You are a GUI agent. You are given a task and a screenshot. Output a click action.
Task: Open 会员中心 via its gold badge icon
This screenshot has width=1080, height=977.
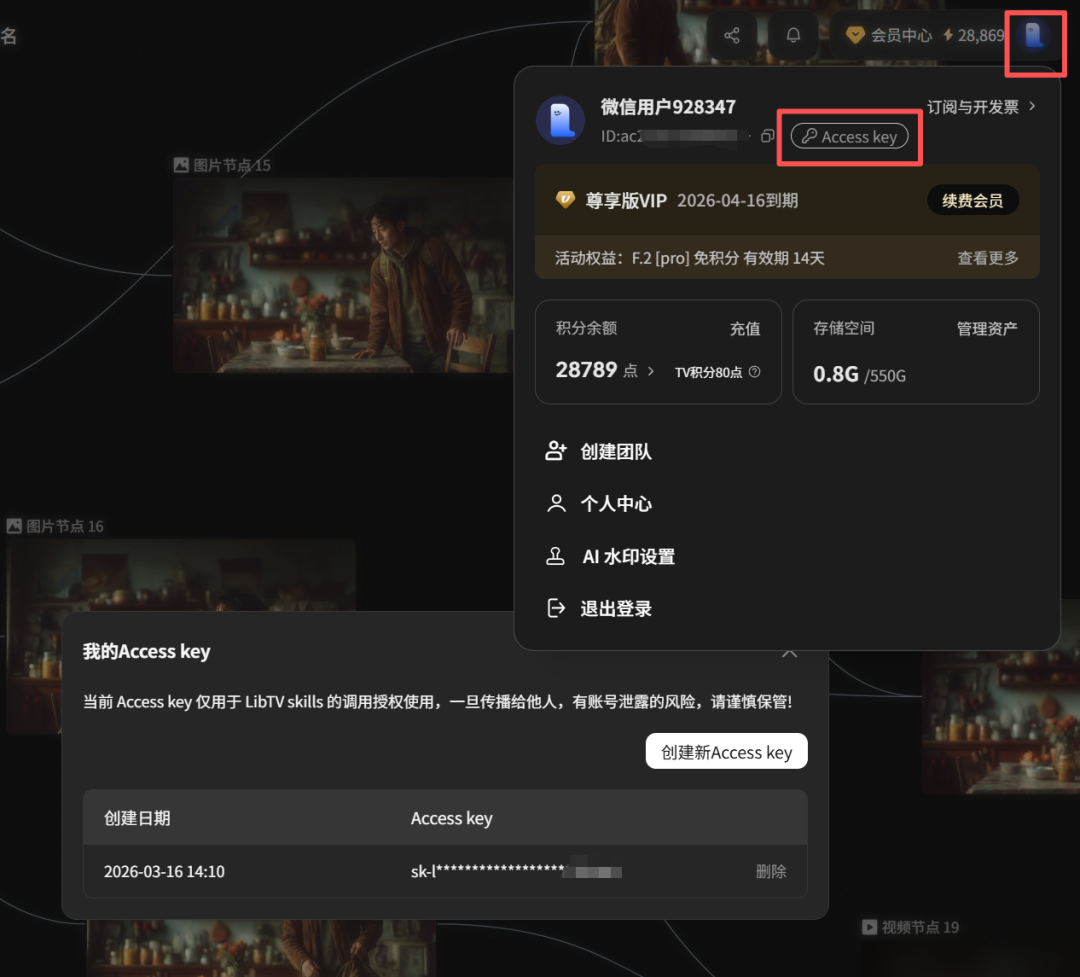coord(855,34)
